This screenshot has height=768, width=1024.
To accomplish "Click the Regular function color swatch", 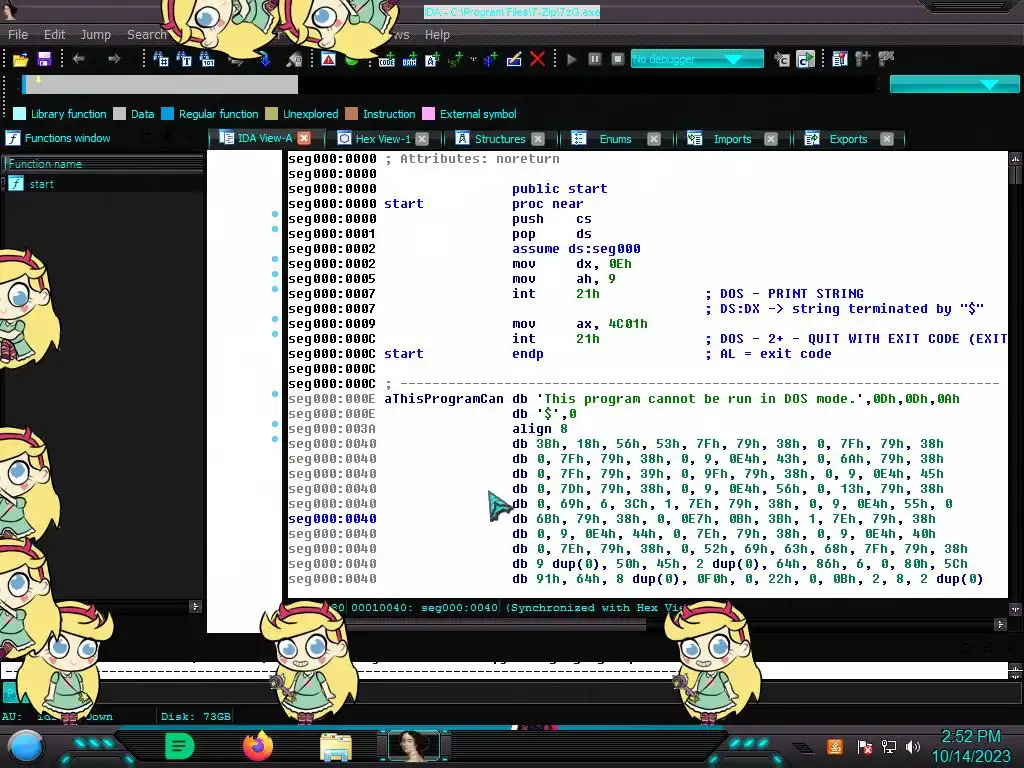I will tap(167, 114).
